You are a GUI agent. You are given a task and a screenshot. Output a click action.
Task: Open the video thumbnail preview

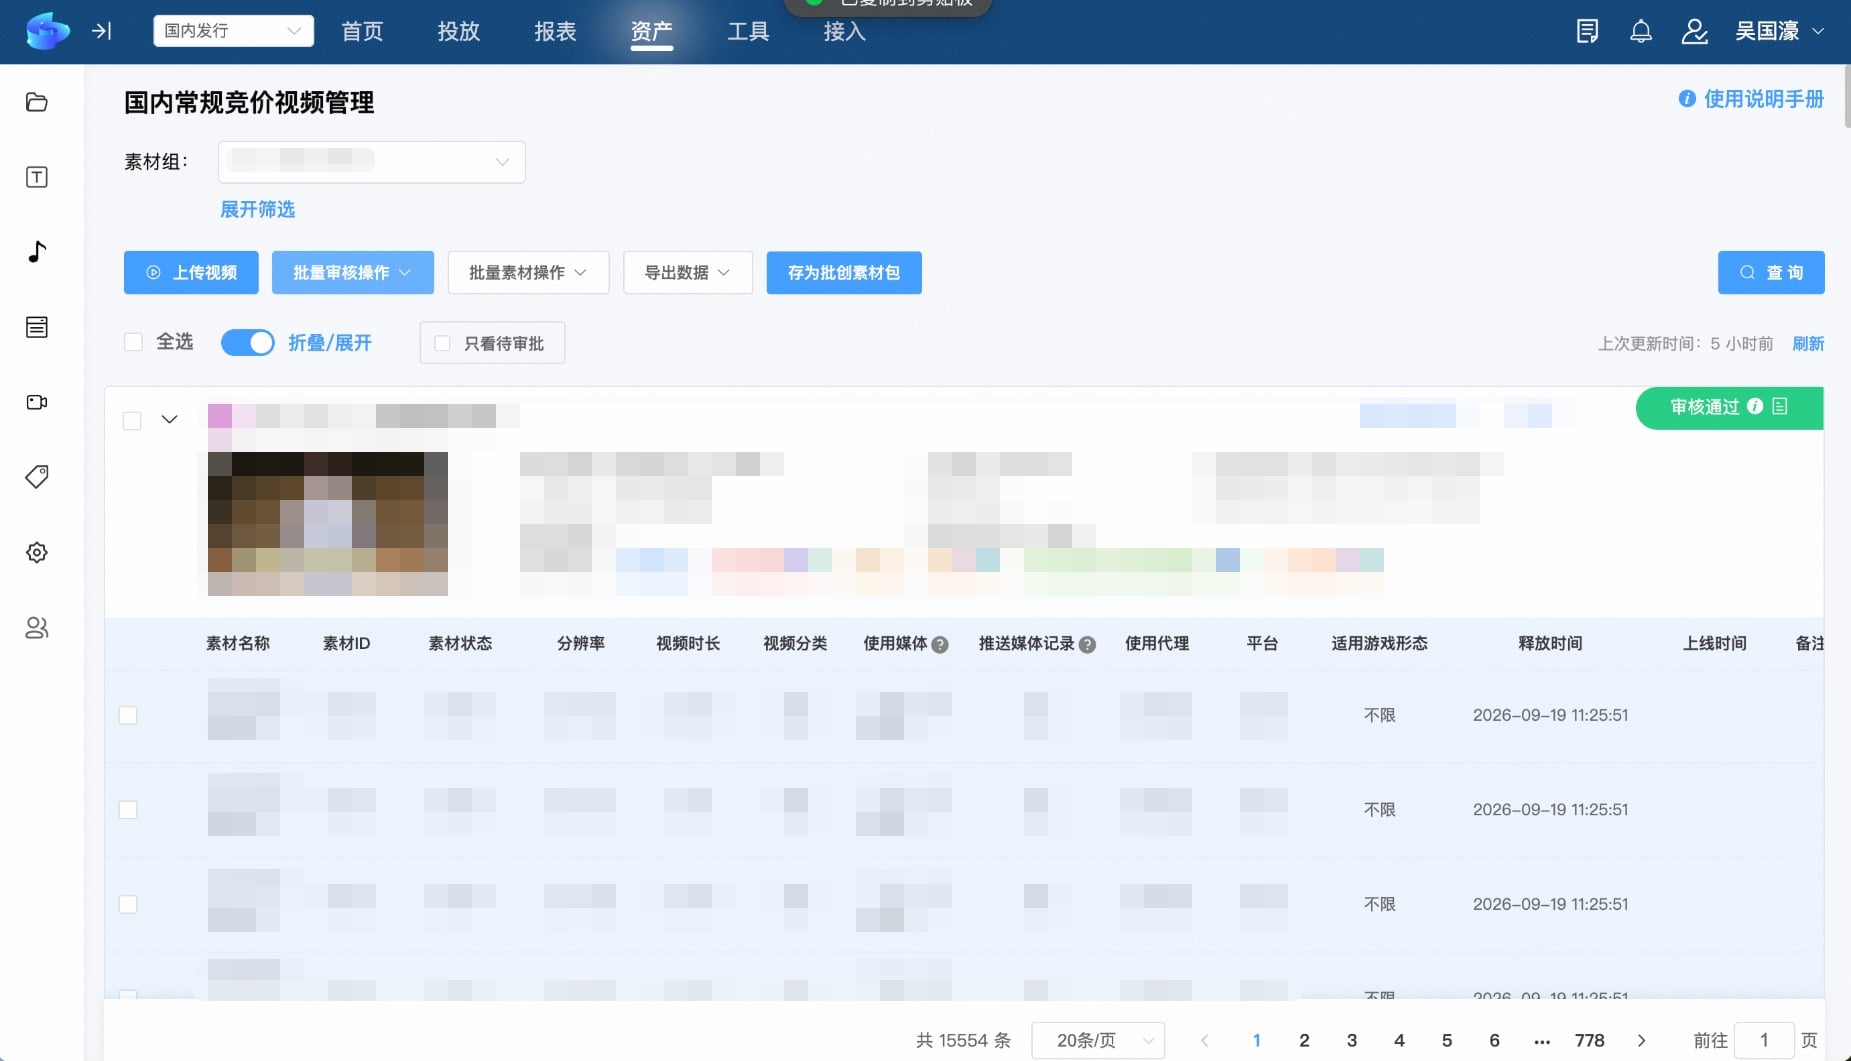point(328,523)
